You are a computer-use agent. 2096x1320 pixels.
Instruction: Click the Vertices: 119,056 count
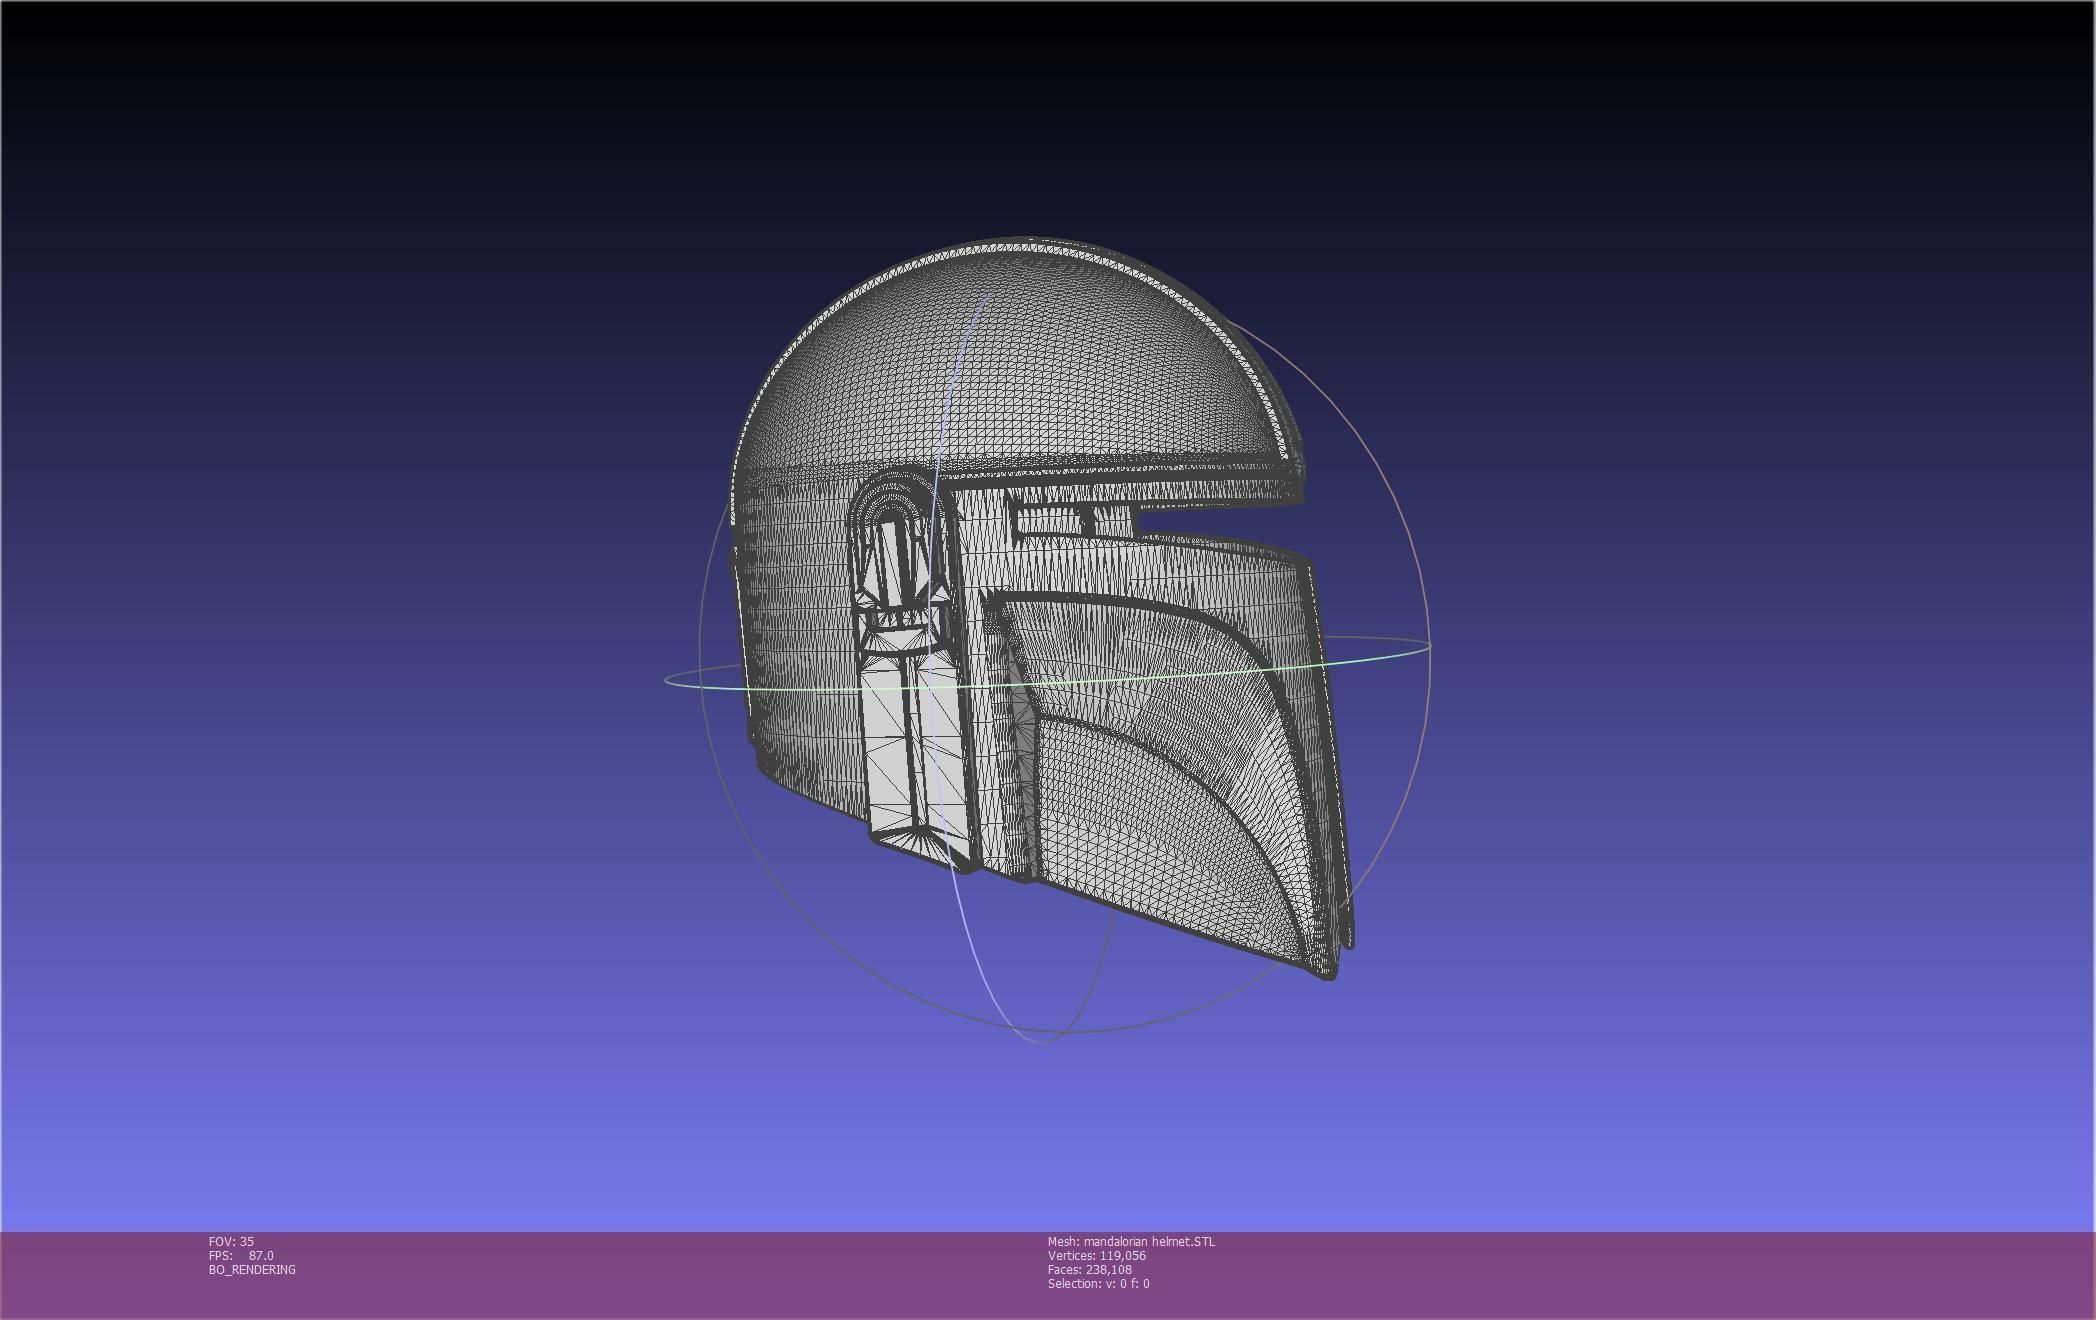pos(1096,1255)
